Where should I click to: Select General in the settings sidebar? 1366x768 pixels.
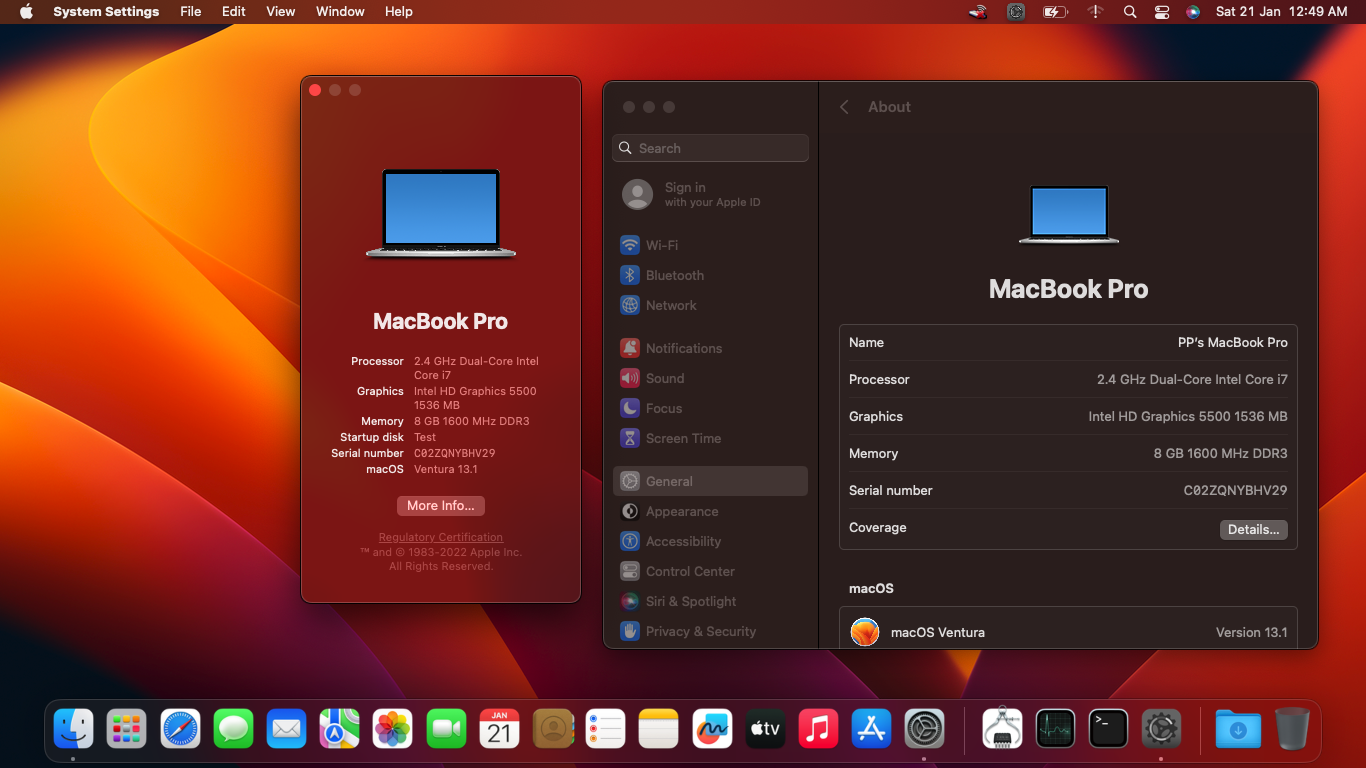click(710, 481)
